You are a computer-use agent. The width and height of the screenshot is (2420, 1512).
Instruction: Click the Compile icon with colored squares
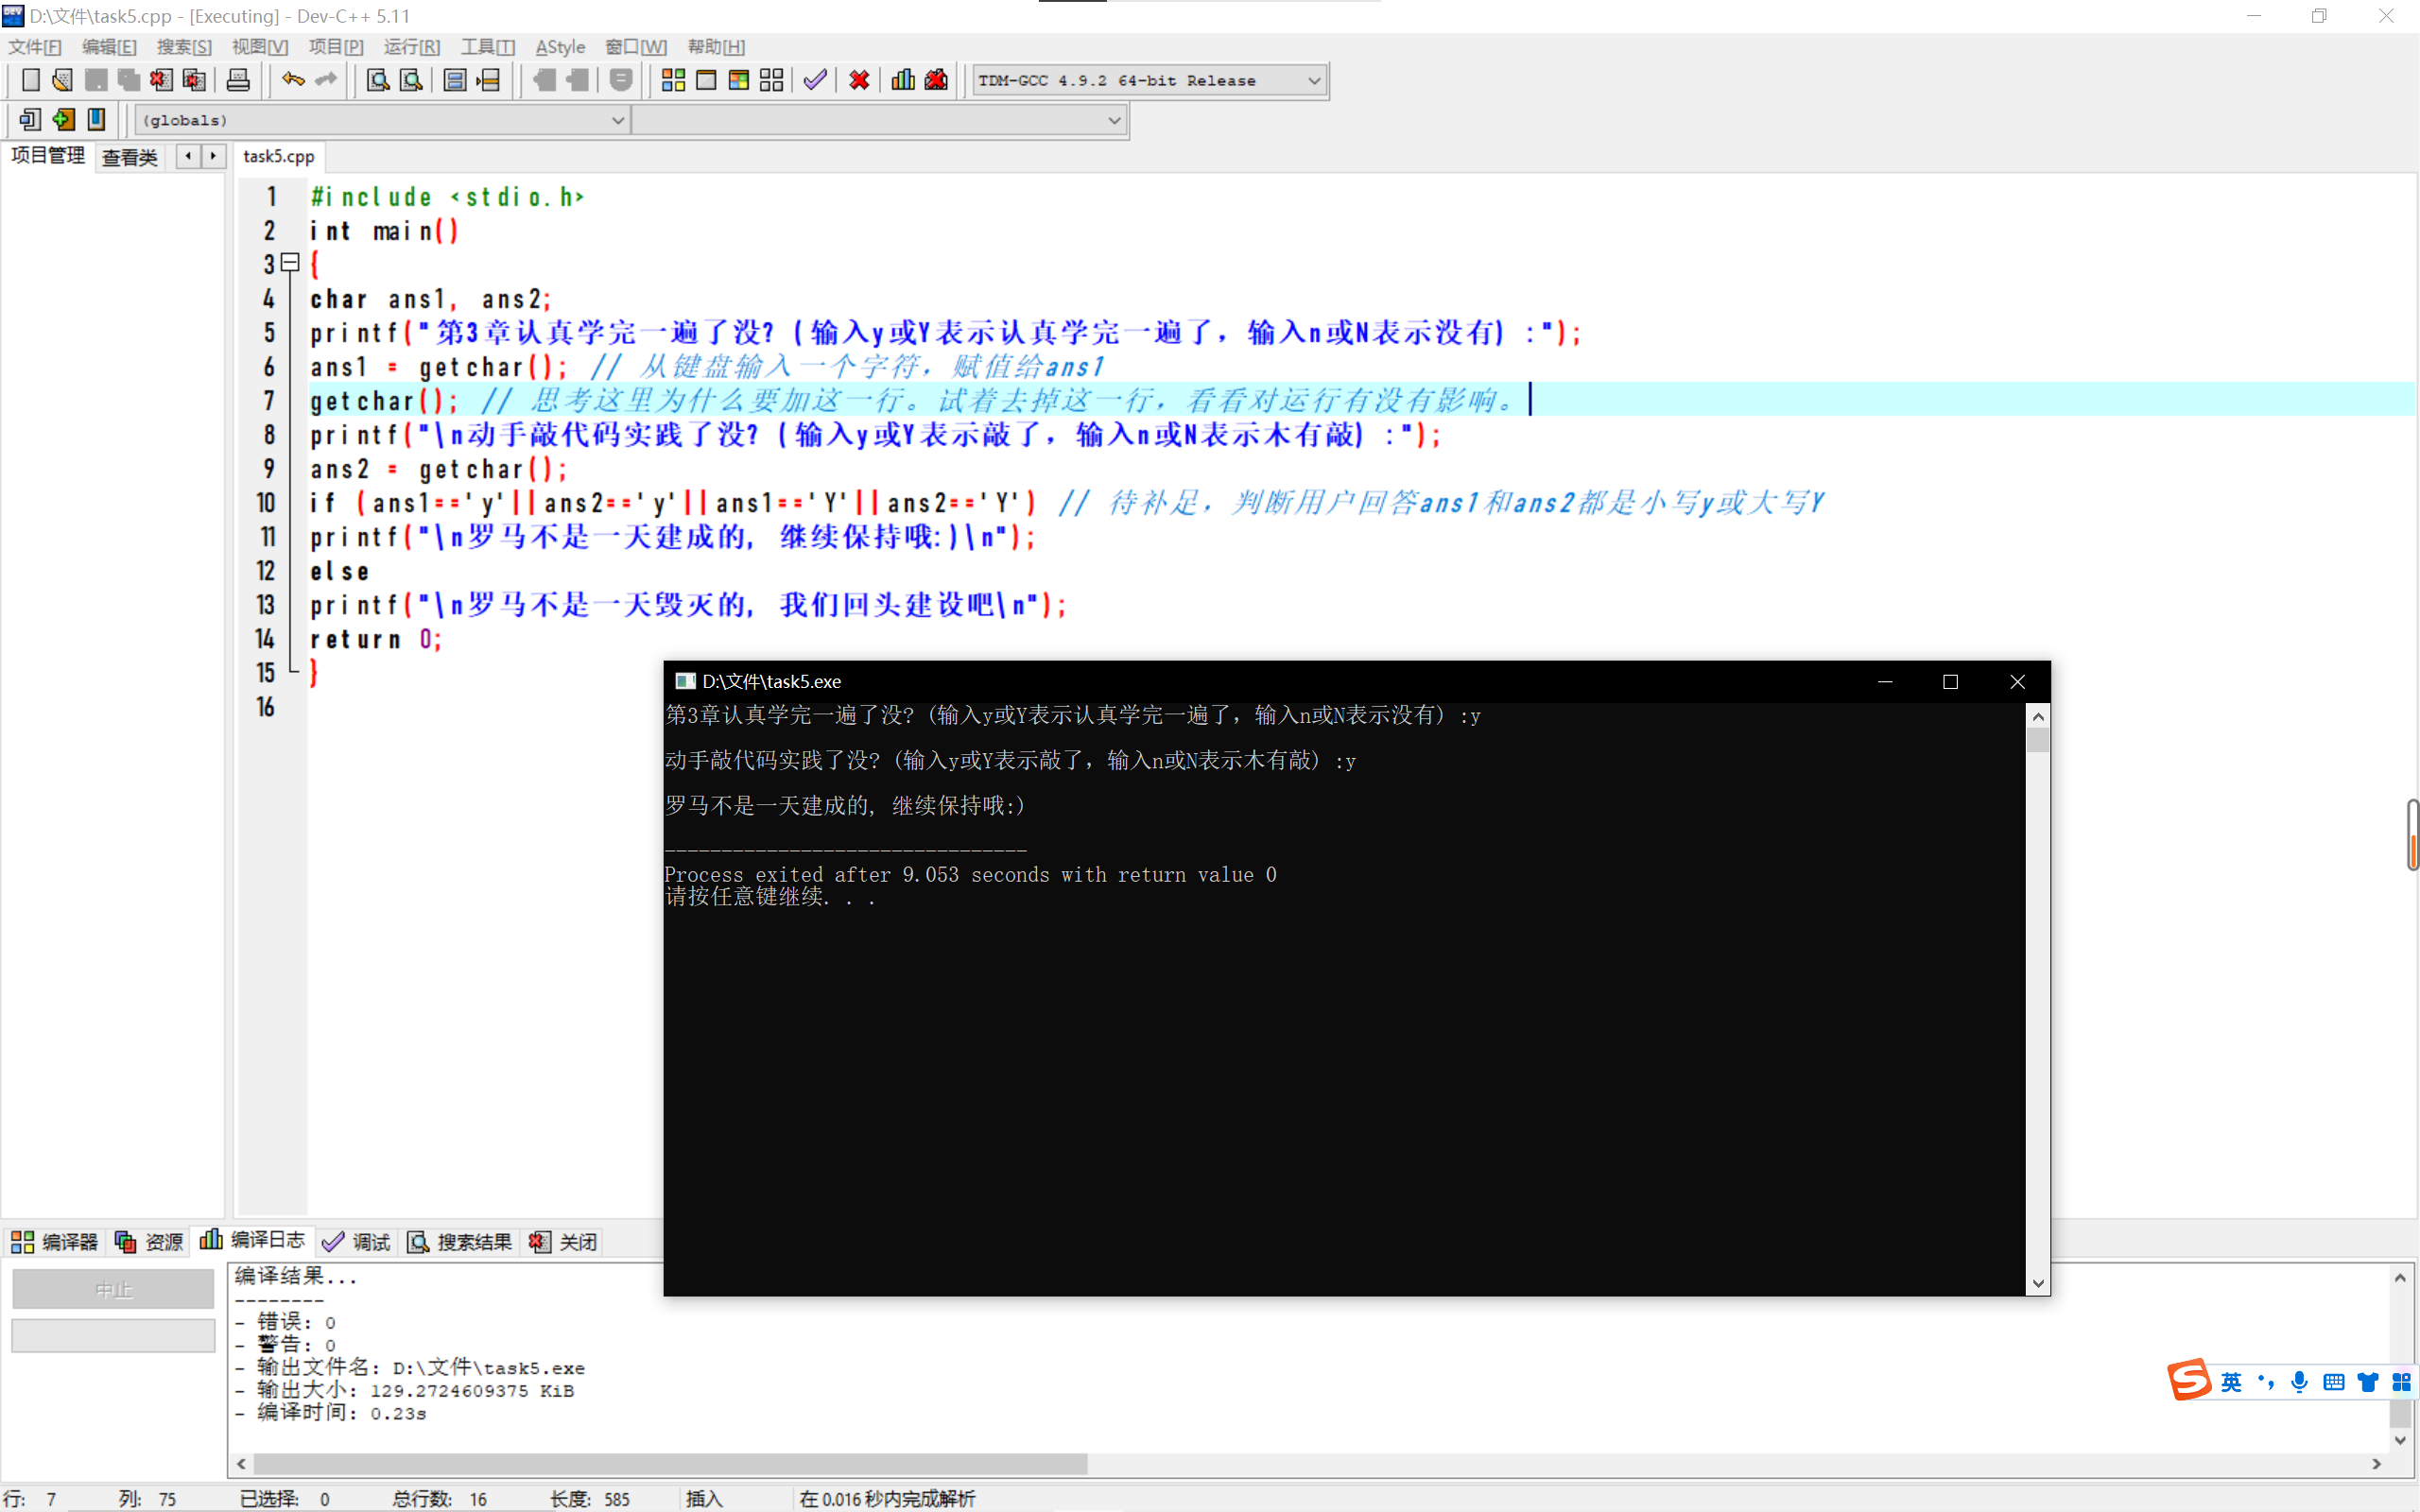point(673,80)
